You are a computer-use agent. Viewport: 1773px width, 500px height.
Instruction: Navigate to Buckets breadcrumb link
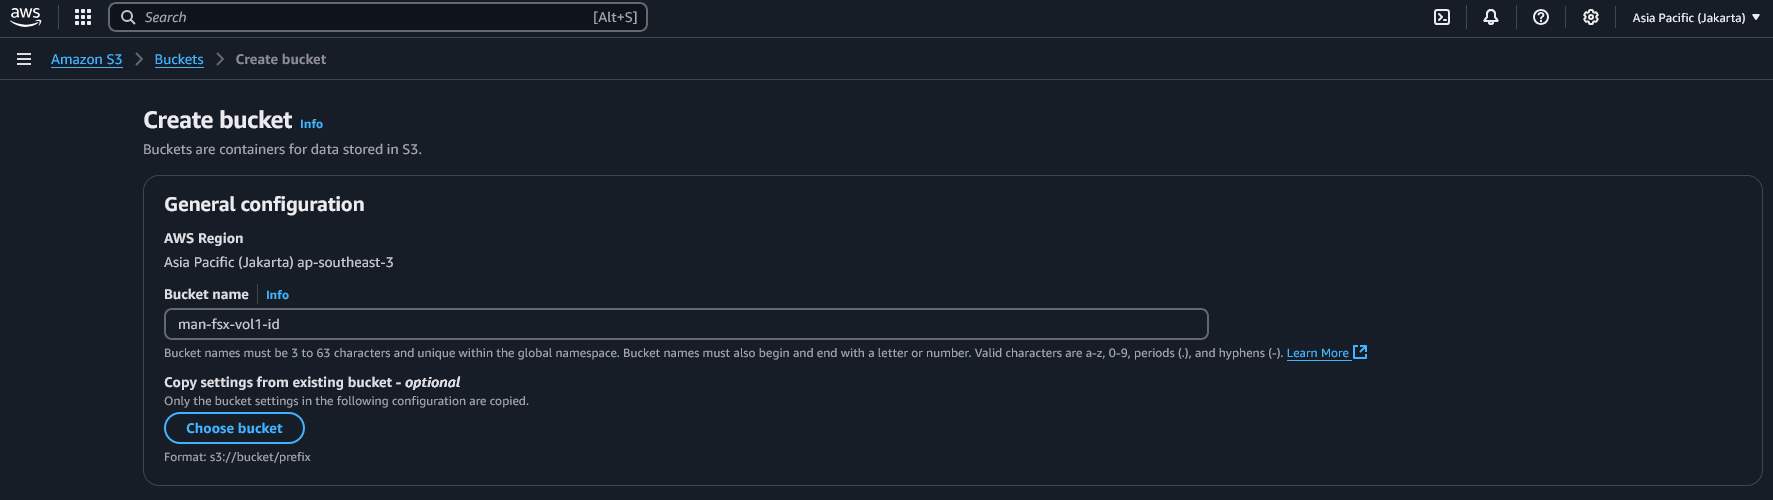(x=179, y=59)
